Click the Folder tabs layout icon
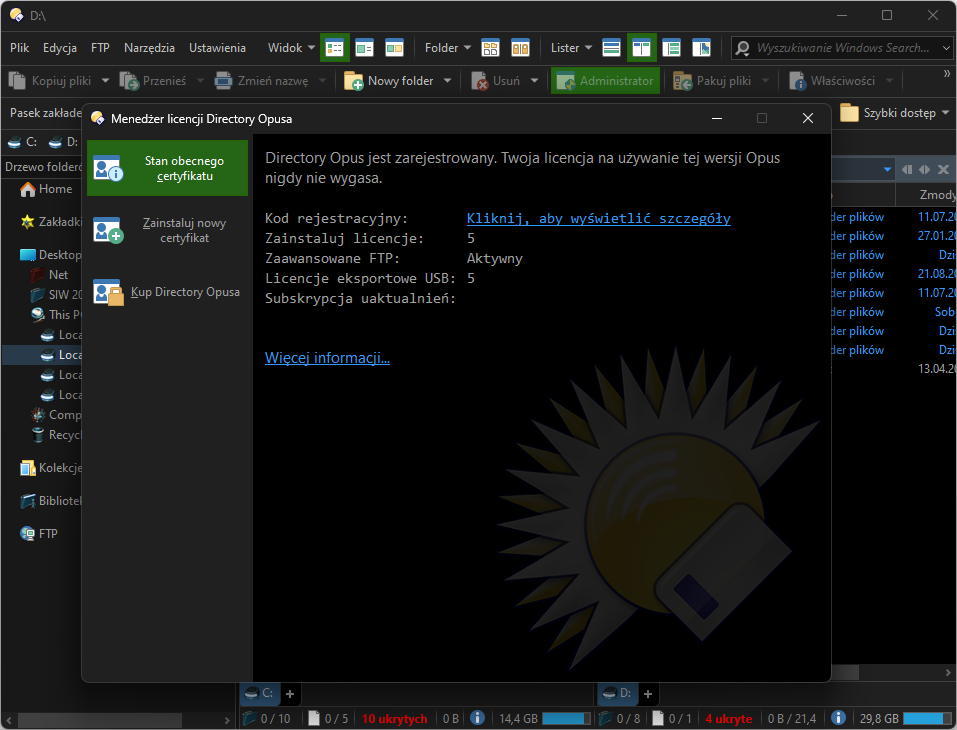The width and height of the screenshot is (957, 730). click(x=491, y=48)
